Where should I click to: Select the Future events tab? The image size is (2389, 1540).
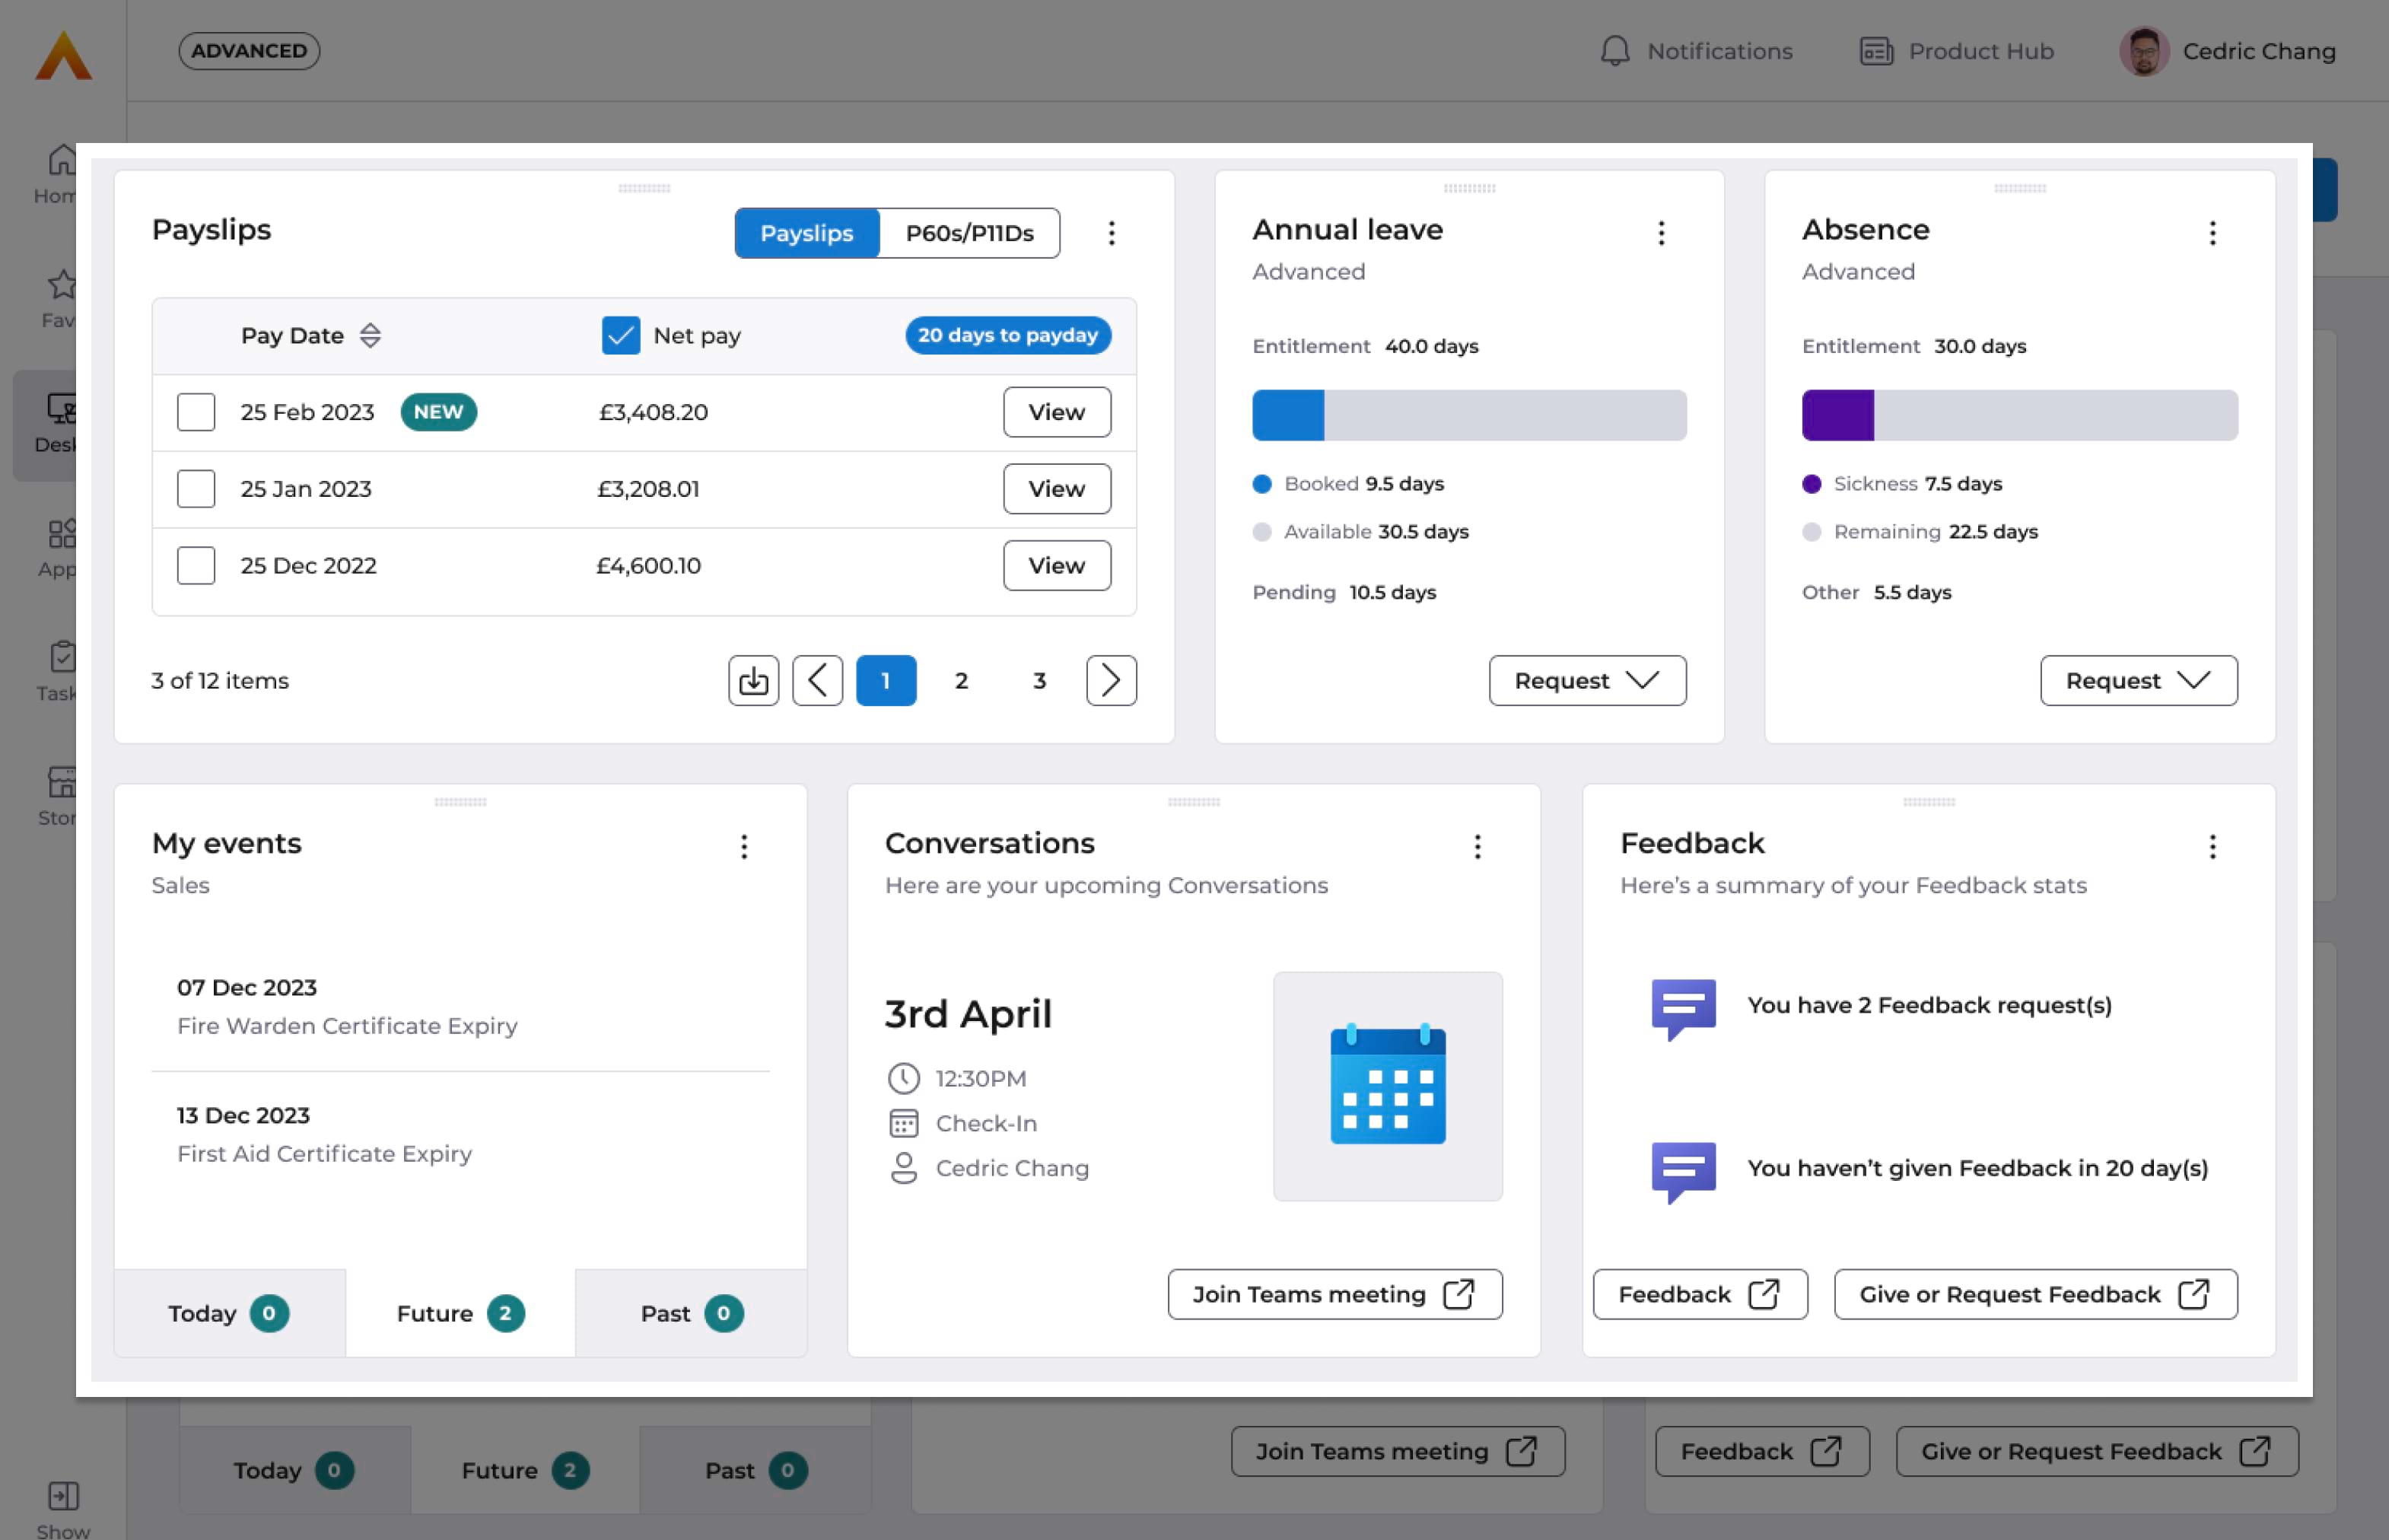click(x=460, y=1313)
